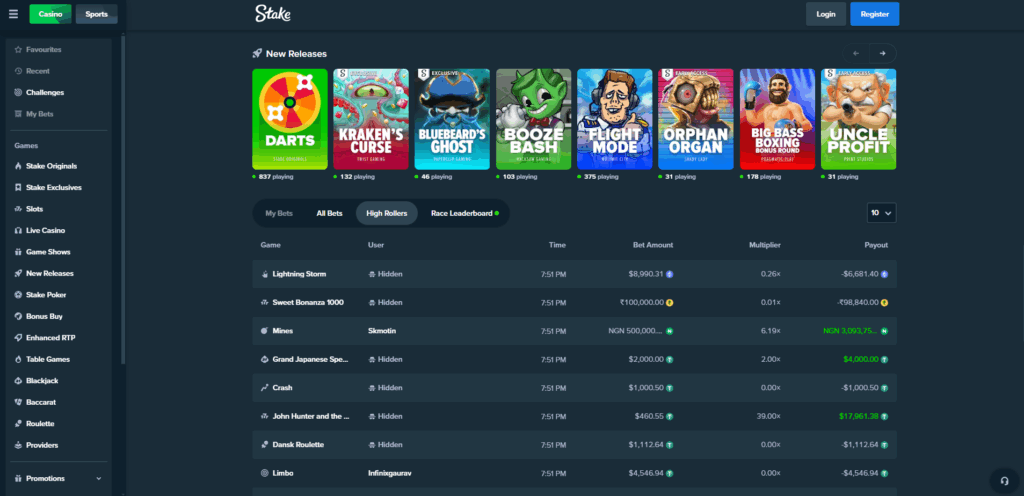Image resolution: width=1024 pixels, height=496 pixels.
Task: Open the hamburger menu icon
Action: [13, 14]
